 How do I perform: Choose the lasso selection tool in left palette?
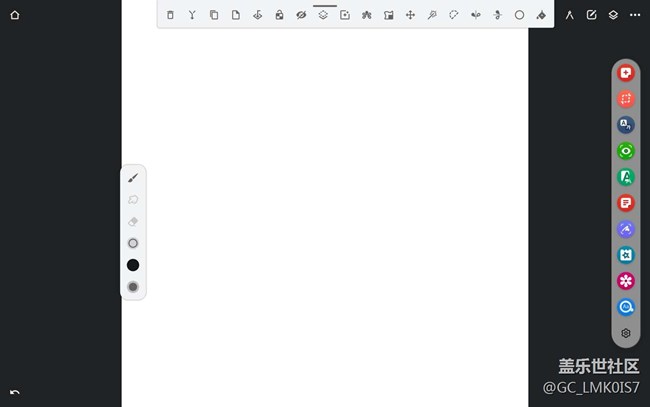pos(133,199)
